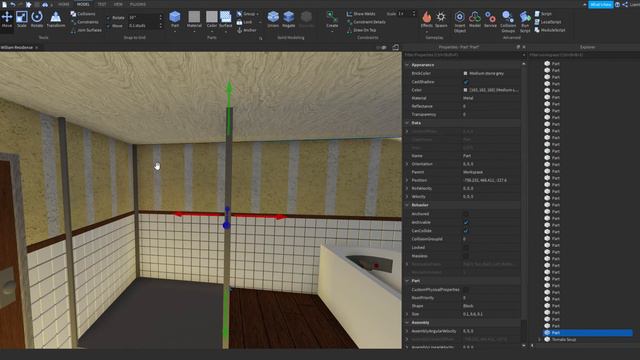Click the Negate solid modeling tool

click(x=289, y=19)
